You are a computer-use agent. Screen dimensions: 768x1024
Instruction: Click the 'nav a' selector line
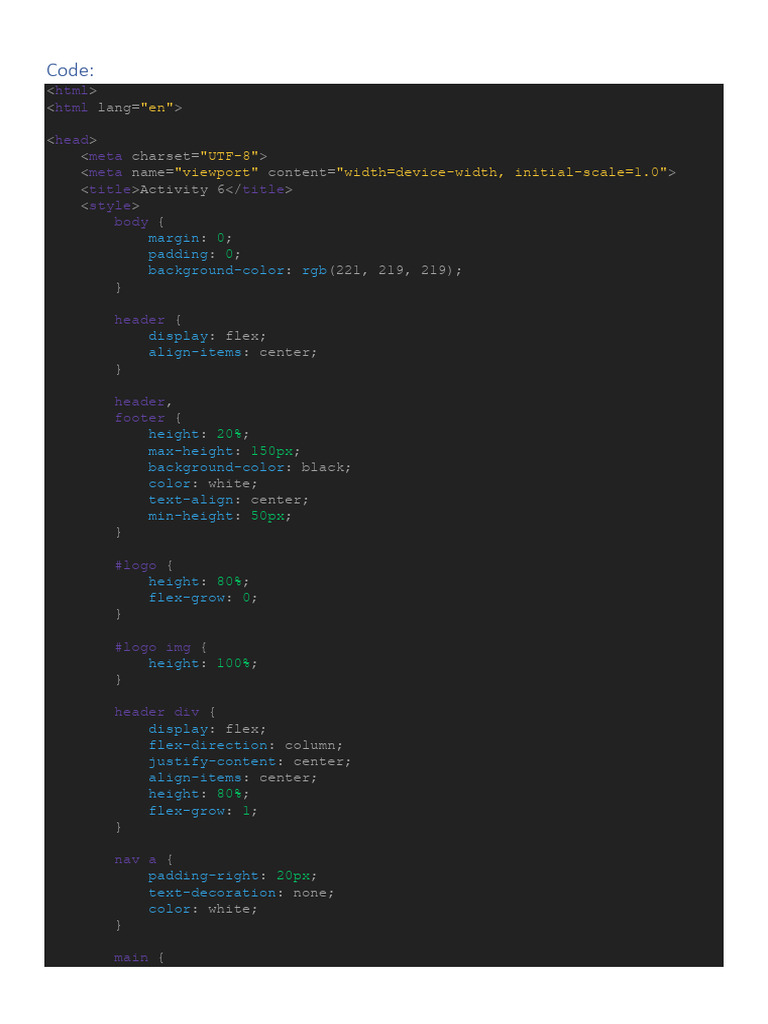point(144,859)
